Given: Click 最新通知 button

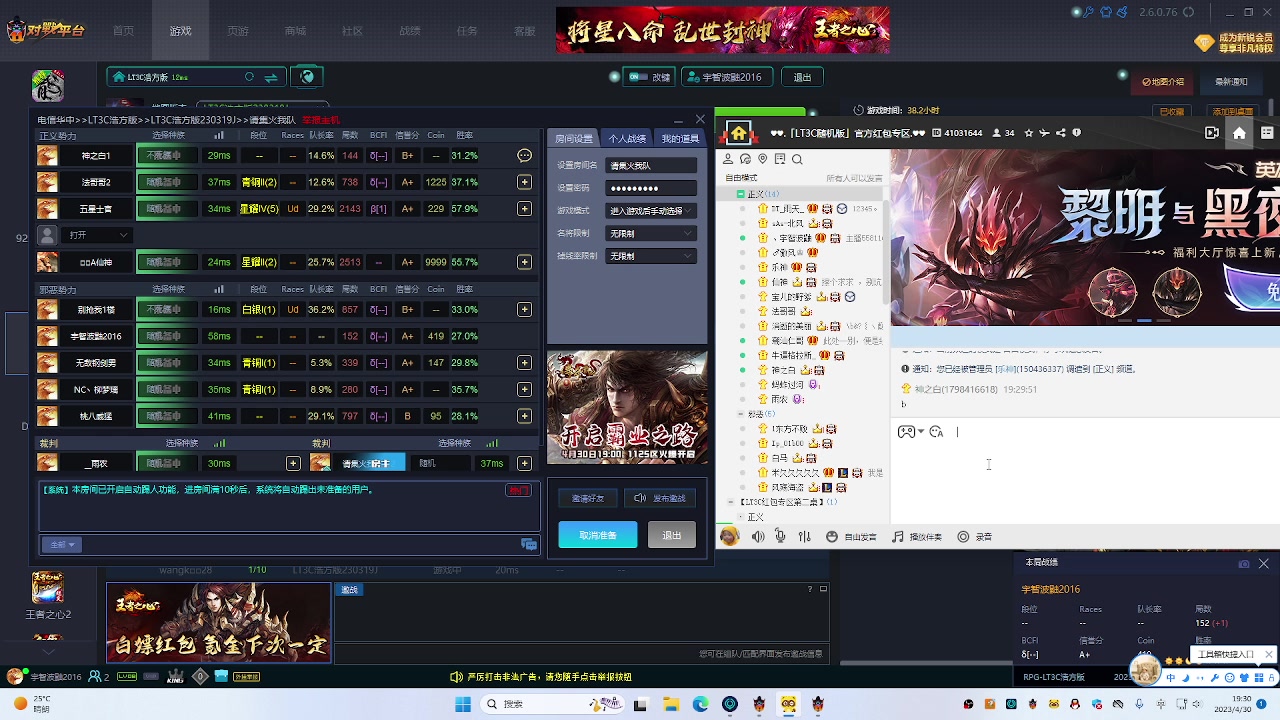Looking at the screenshot, I should click(1232, 82).
